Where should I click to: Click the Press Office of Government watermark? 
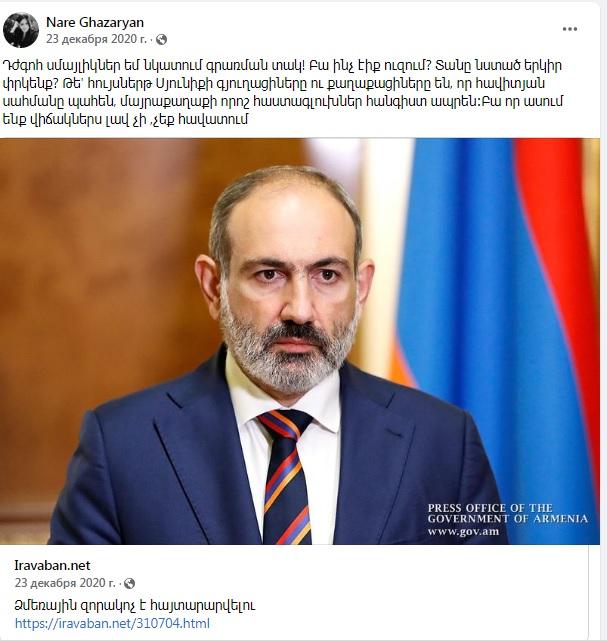pyautogui.click(x=507, y=513)
